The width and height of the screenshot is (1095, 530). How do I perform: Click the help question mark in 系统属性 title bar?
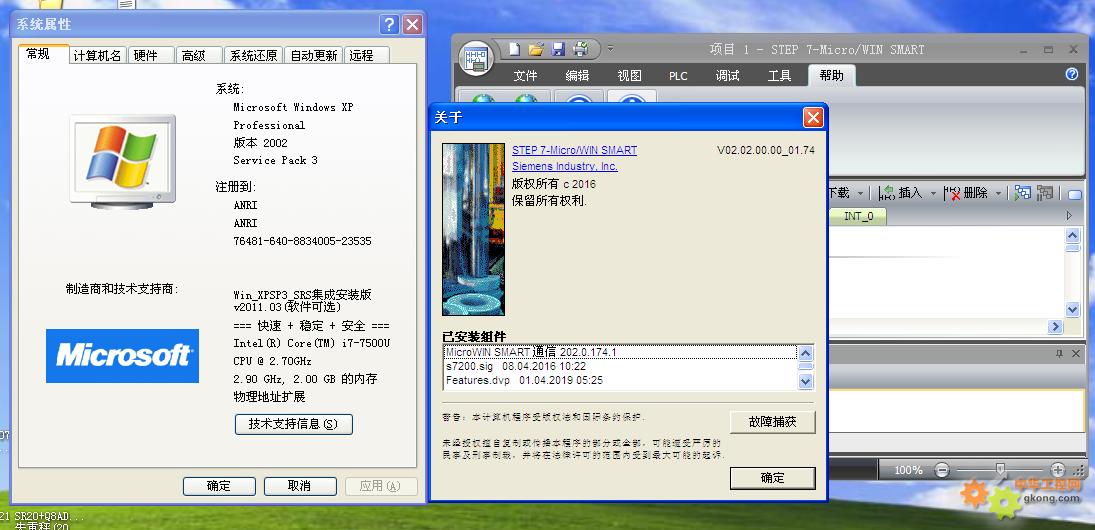[390, 25]
